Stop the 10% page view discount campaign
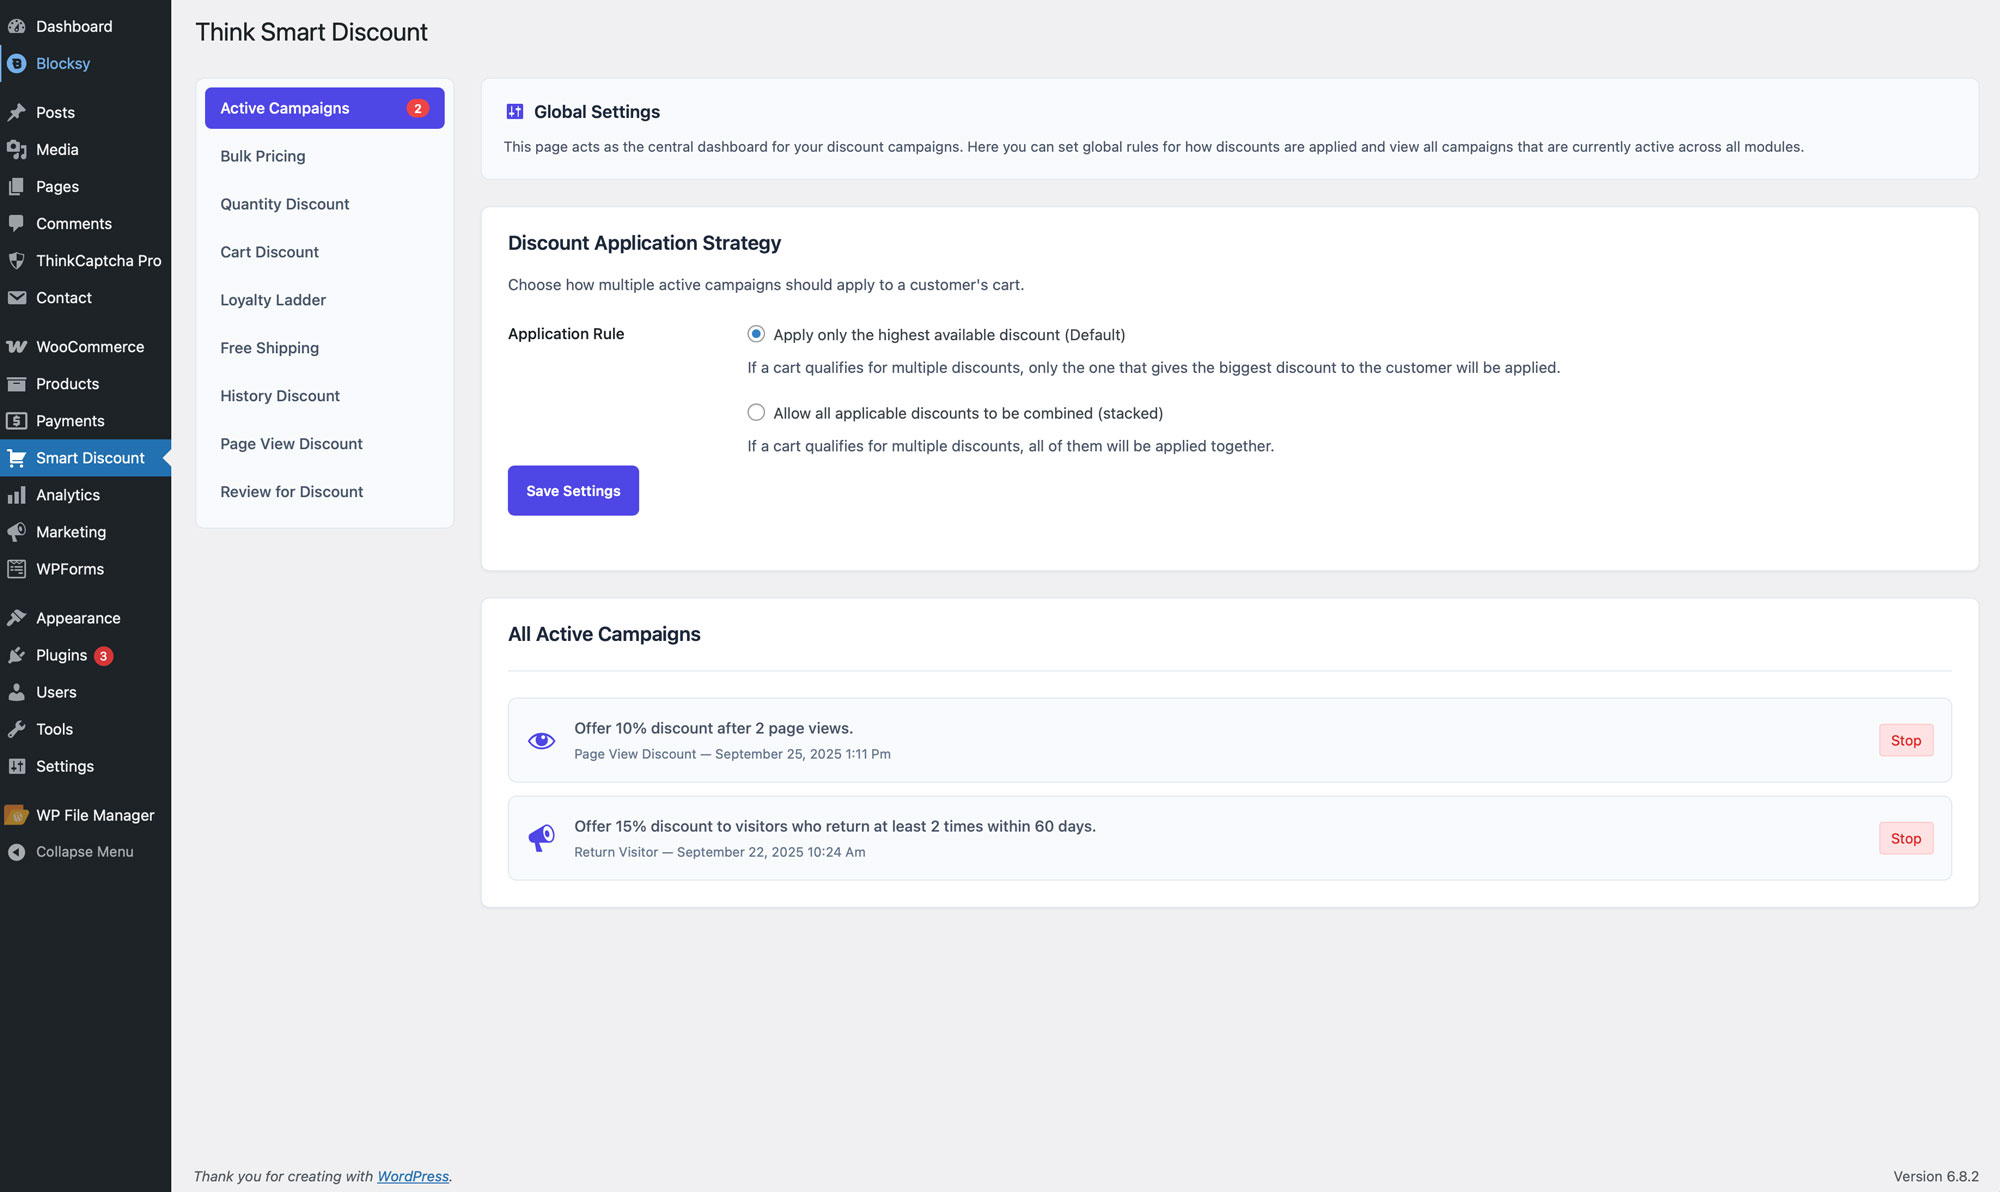Image resolution: width=2000 pixels, height=1192 pixels. click(x=1905, y=740)
